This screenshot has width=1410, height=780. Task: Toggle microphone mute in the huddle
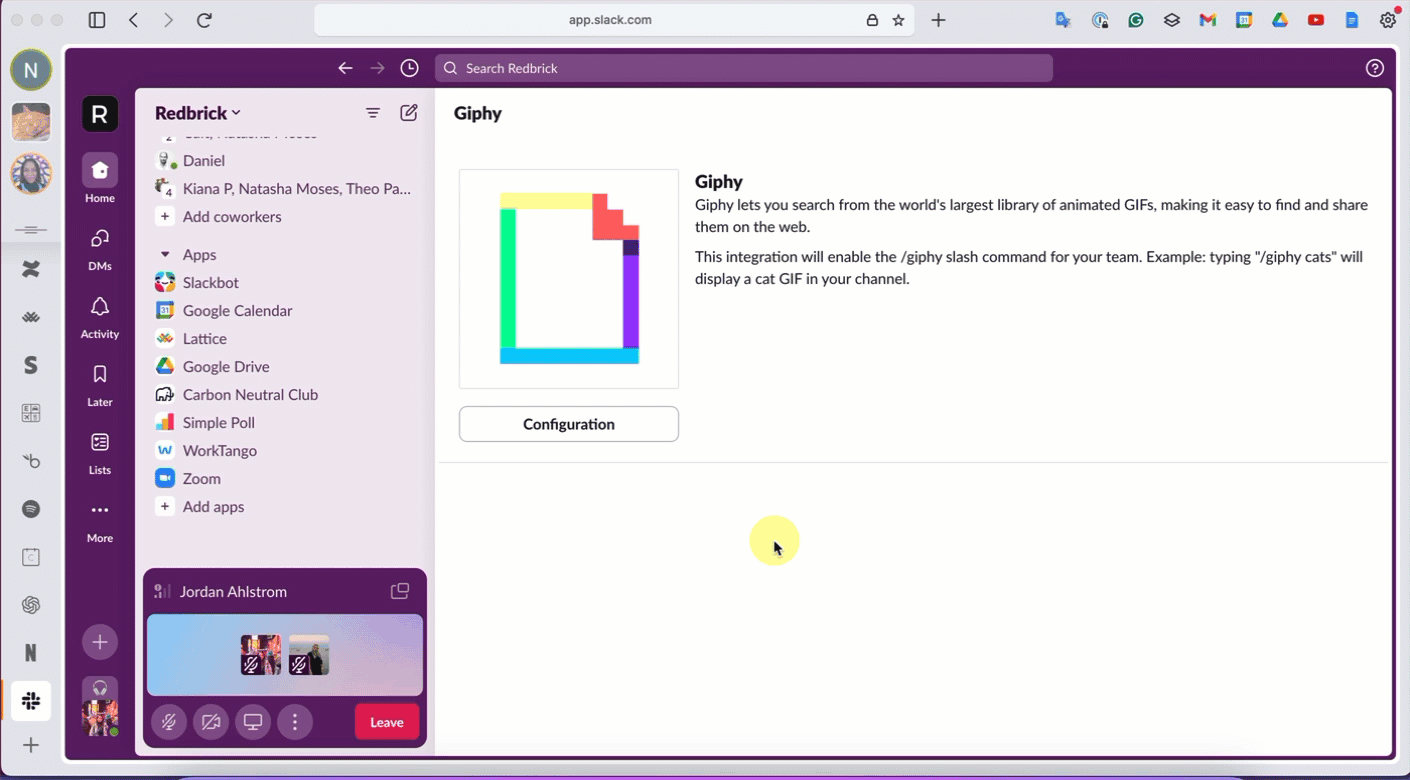(x=169, y=722)
